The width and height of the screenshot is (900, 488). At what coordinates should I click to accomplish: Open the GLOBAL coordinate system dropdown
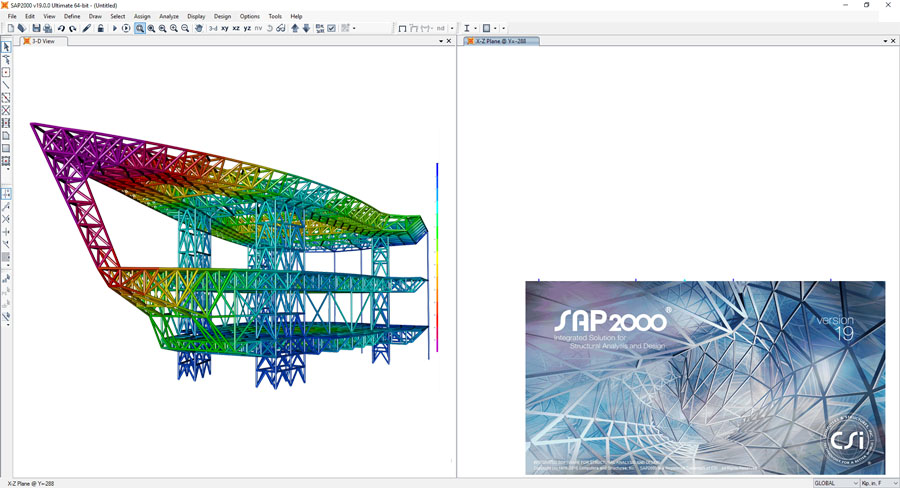pyautogui.click(x=836, y=483)
